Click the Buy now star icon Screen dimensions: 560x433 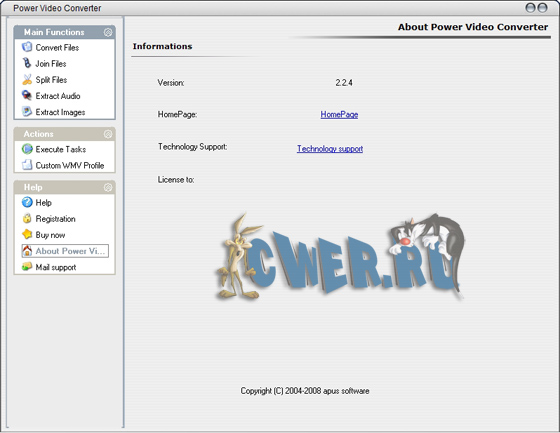(27, 234)
